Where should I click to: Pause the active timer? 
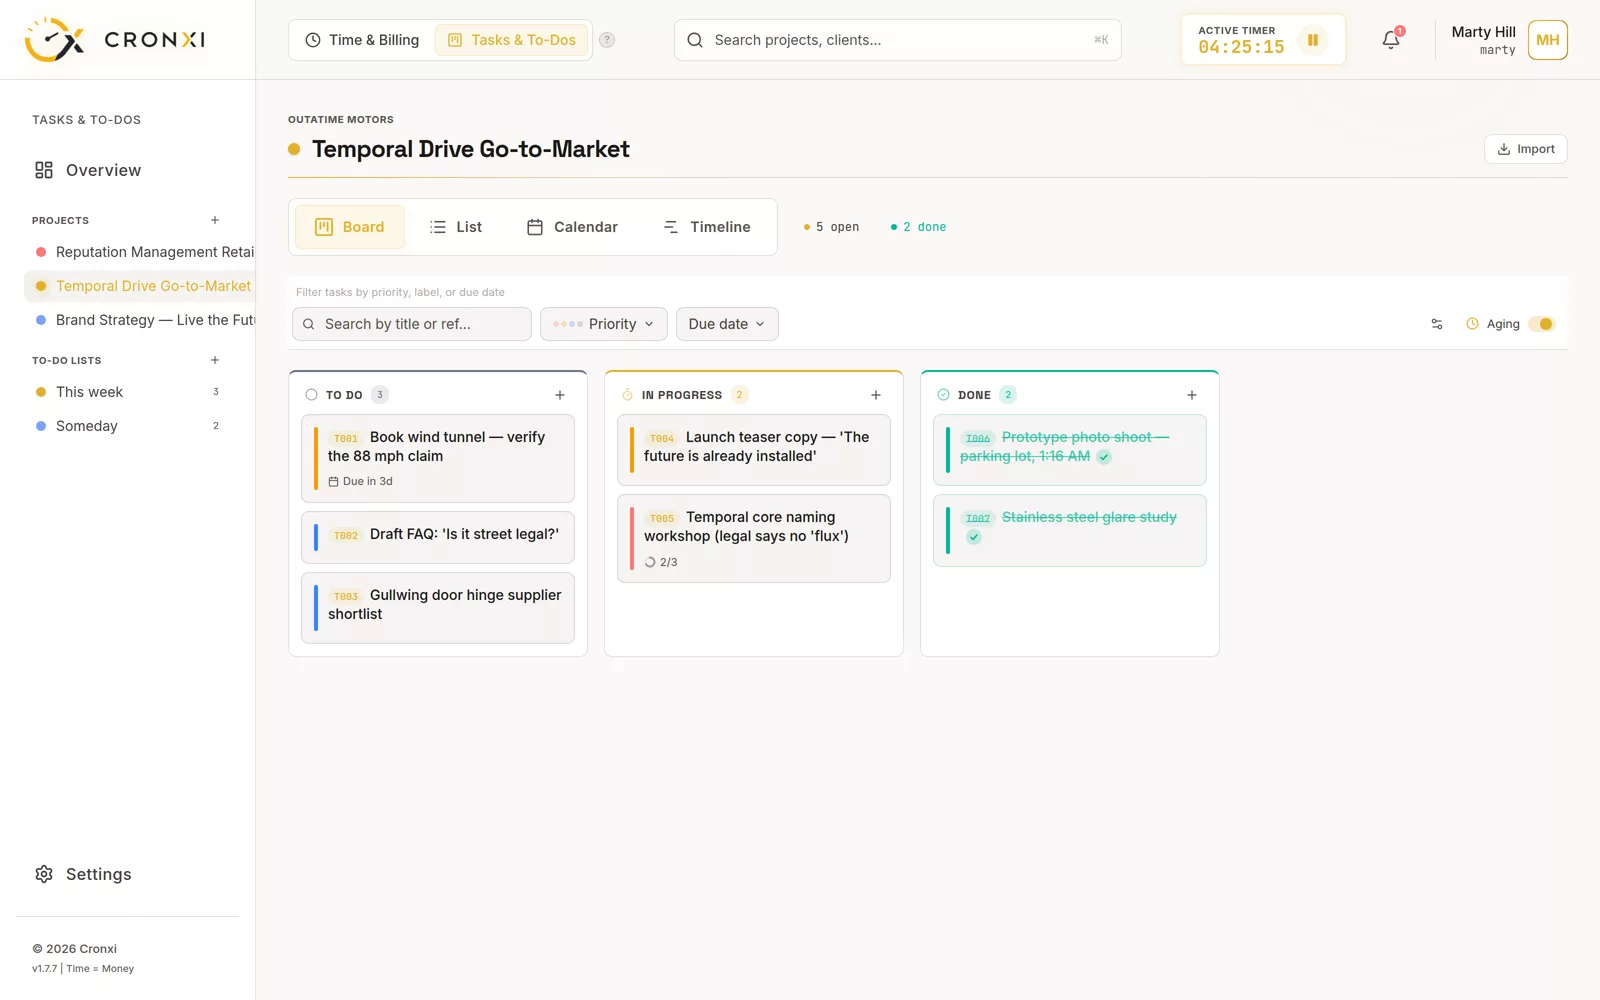pos(1313,40)
